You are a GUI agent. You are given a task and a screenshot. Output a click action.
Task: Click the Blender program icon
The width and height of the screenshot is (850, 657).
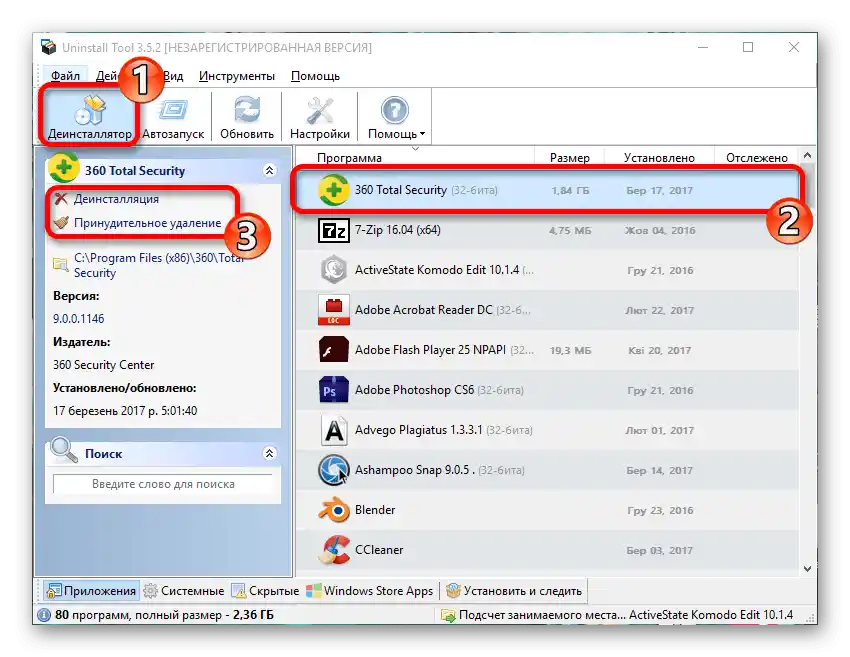click(x=333, y=510)
